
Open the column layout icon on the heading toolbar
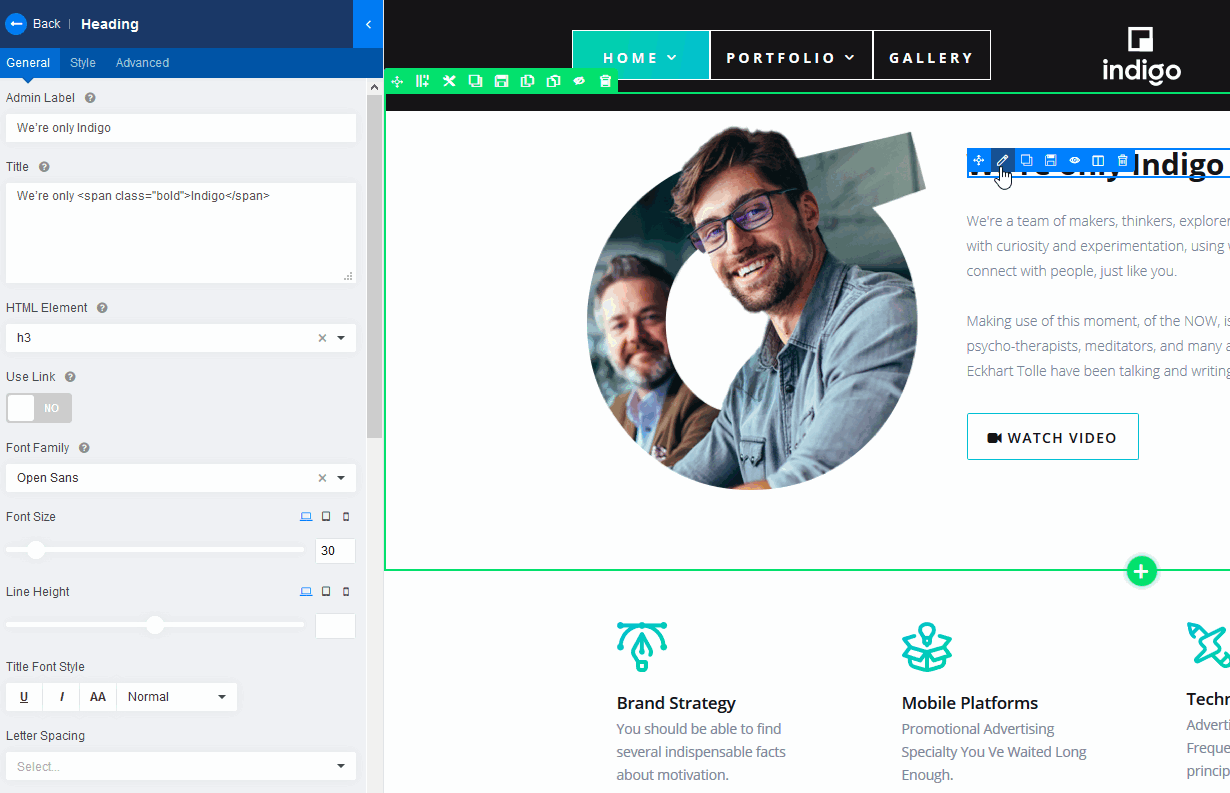click(1097, 160)
